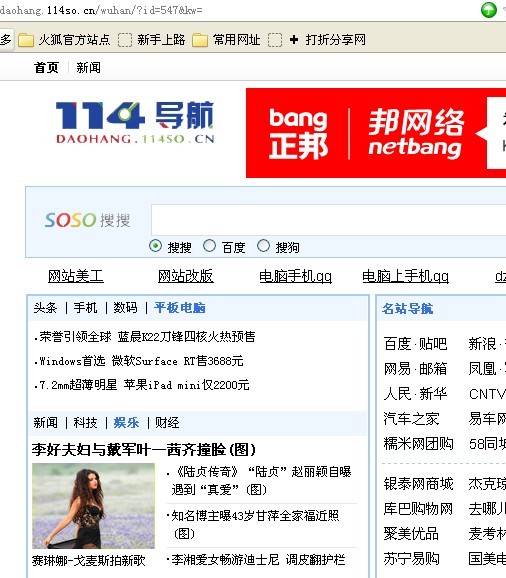The image size is (506, 578).
Task: Open the 财经 tab
Action: (x=167, y=422)
